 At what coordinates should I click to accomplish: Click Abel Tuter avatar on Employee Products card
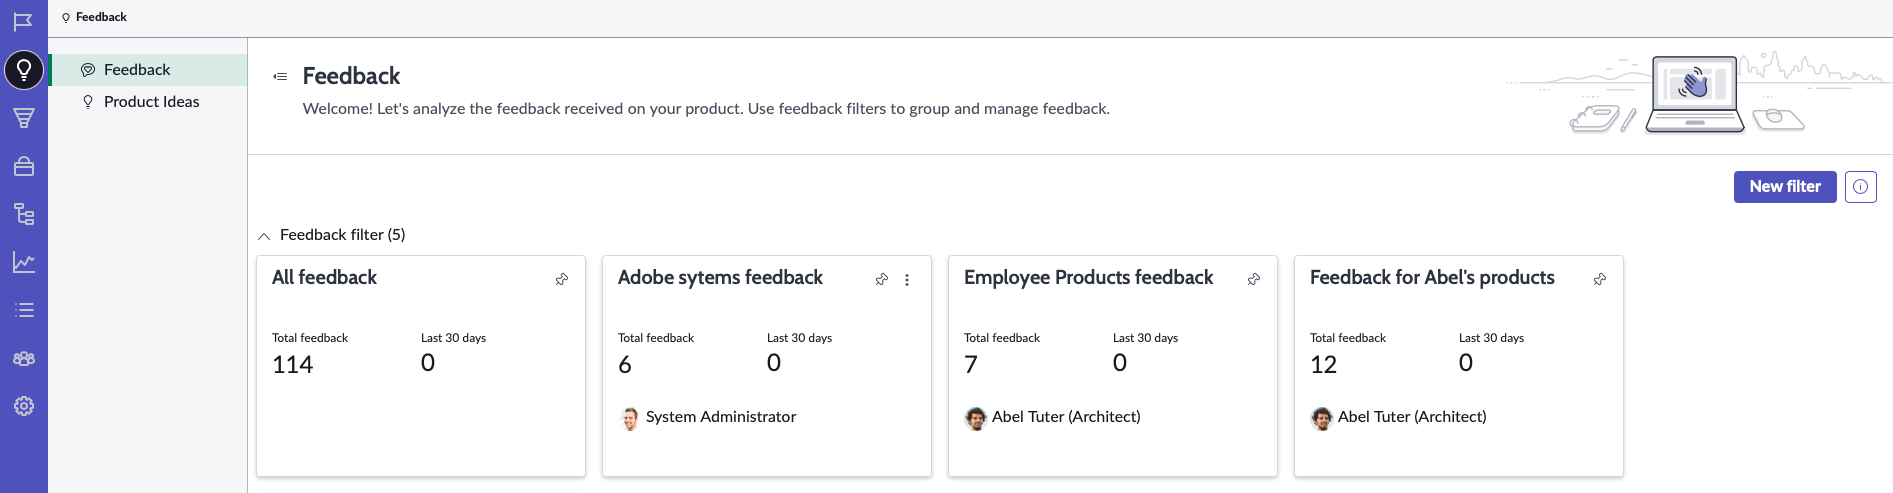click(x=976, y=418)
